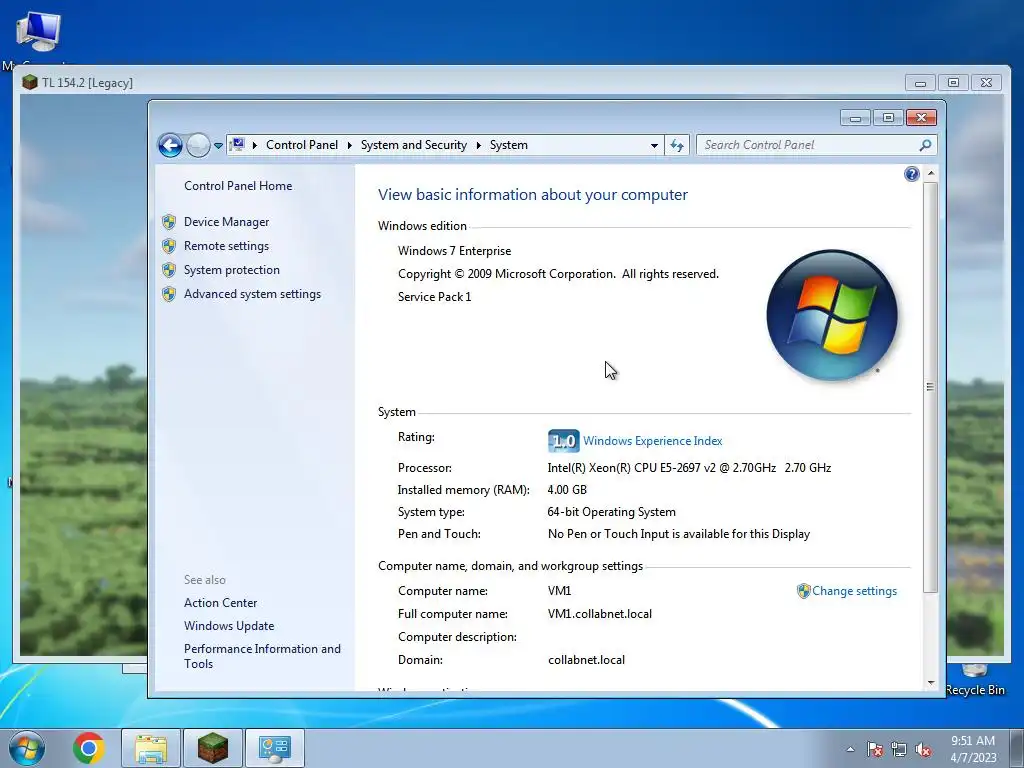Click the scroll down arrow of System page

point(931,683)
